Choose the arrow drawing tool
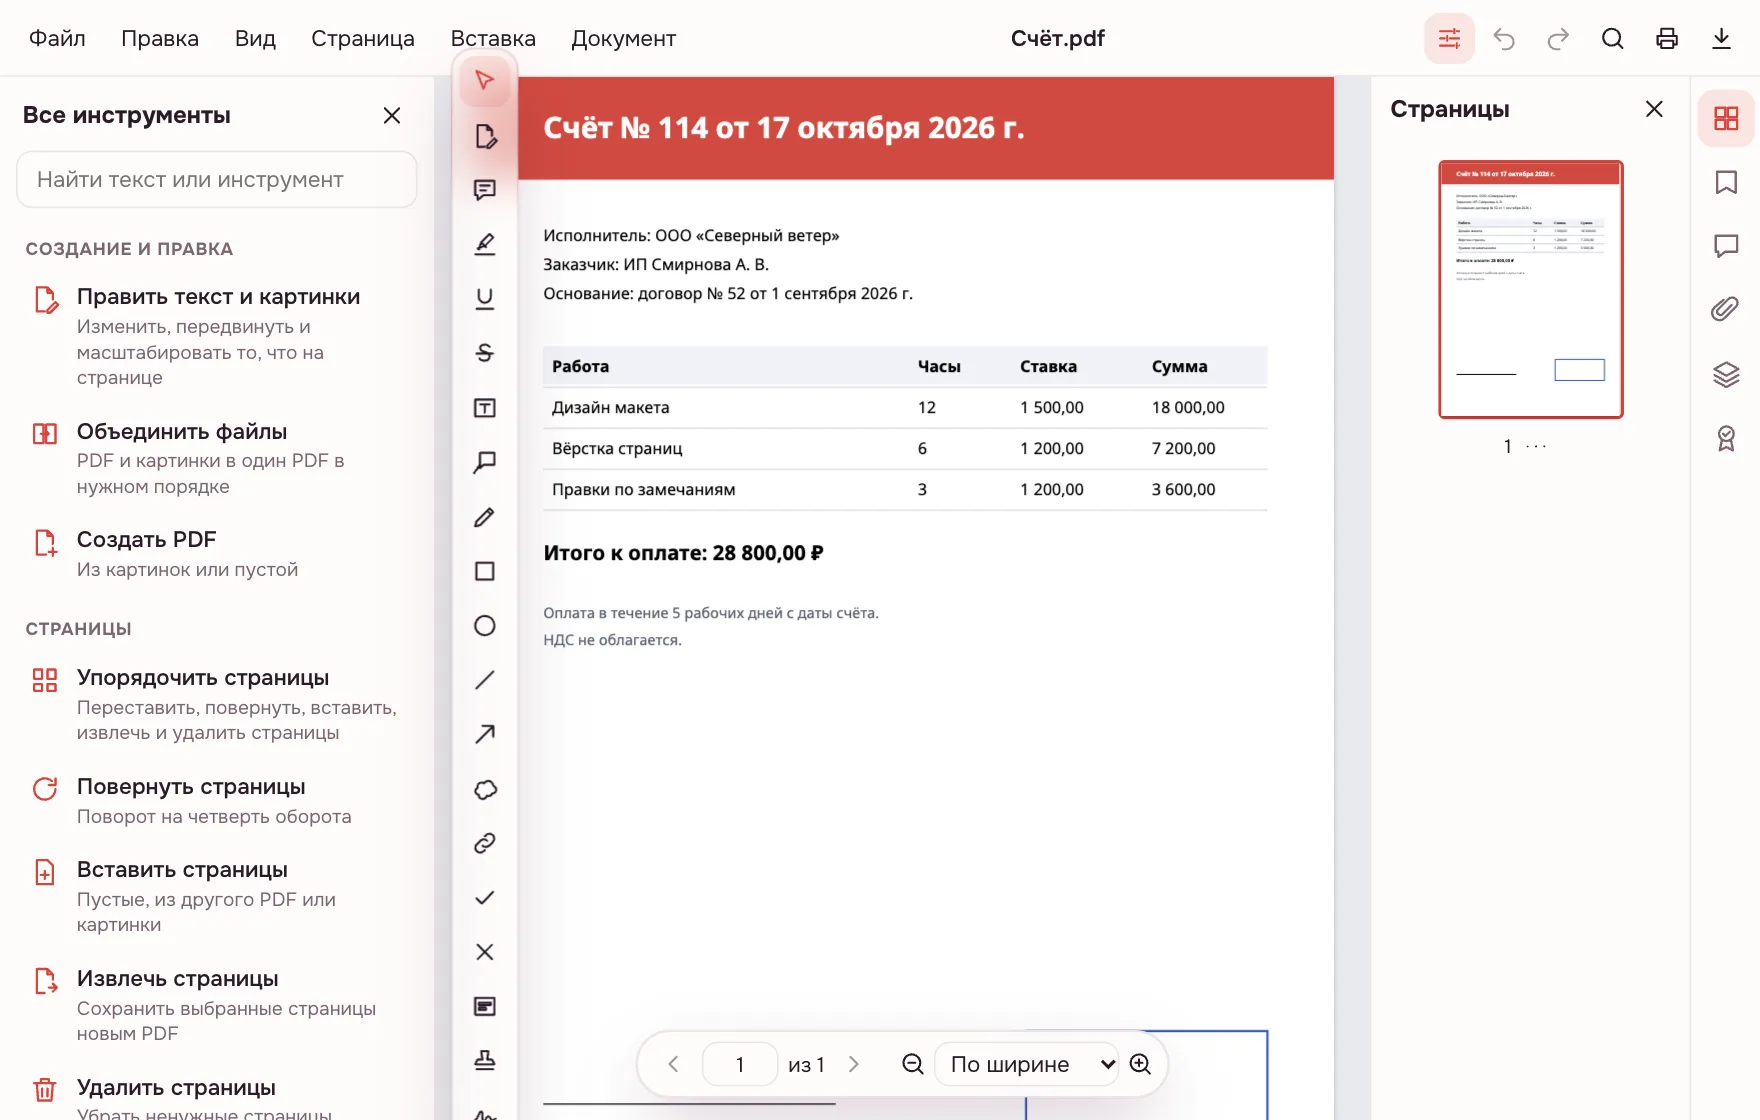 click(x=485, y=734)
